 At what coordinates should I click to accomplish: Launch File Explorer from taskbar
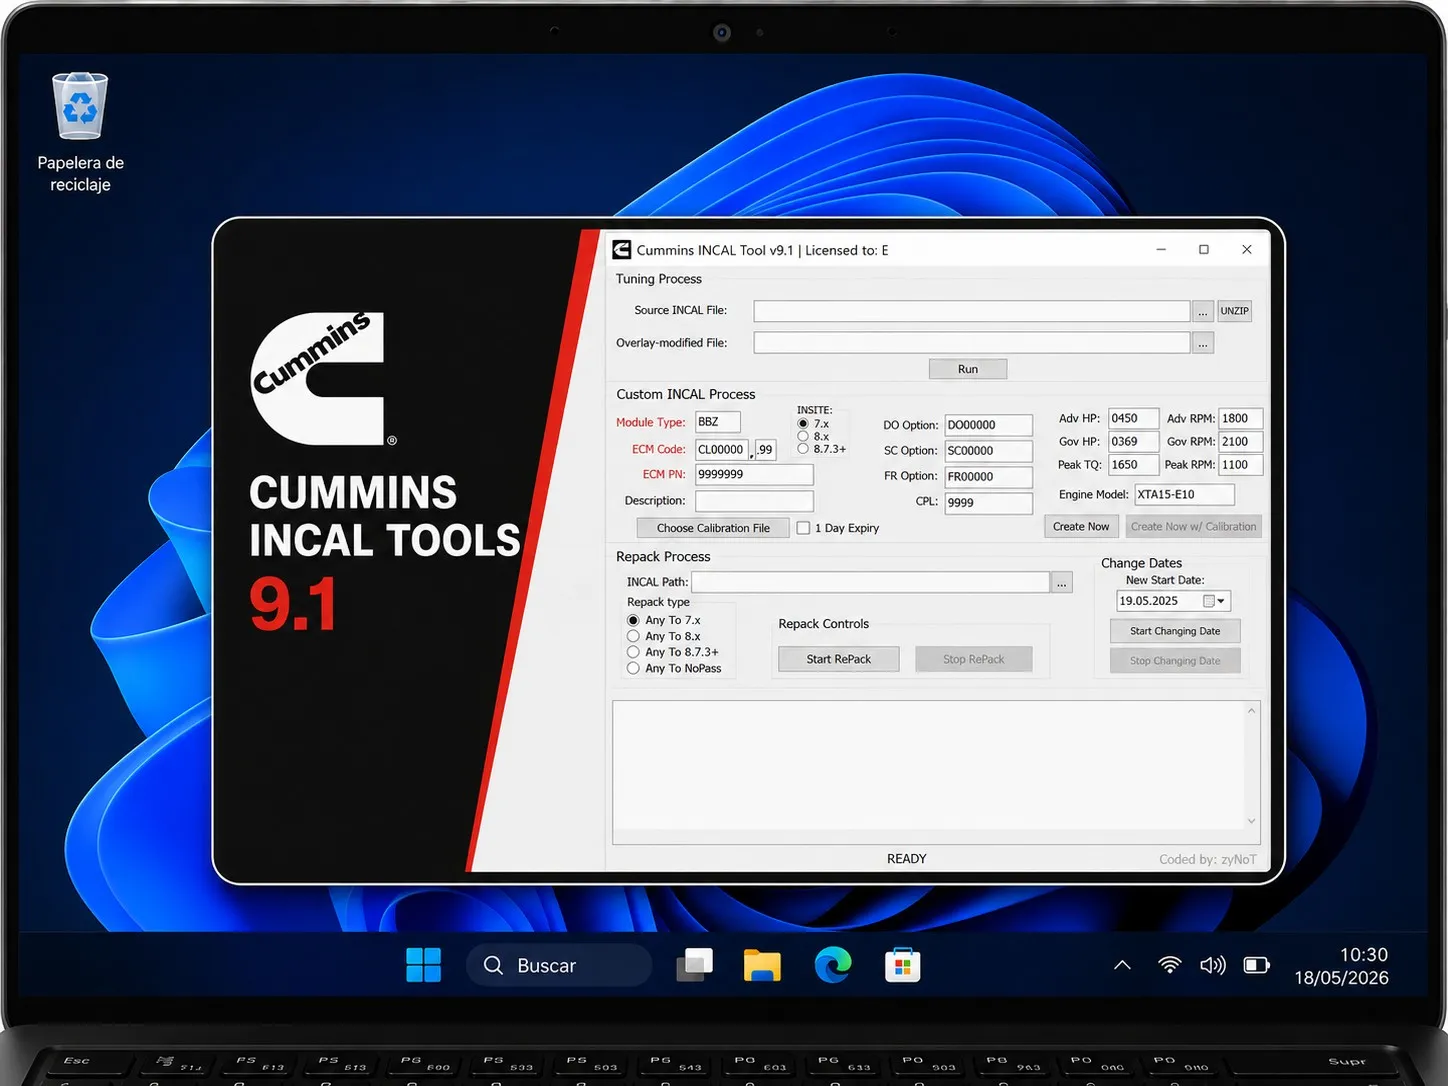[762, 965]
